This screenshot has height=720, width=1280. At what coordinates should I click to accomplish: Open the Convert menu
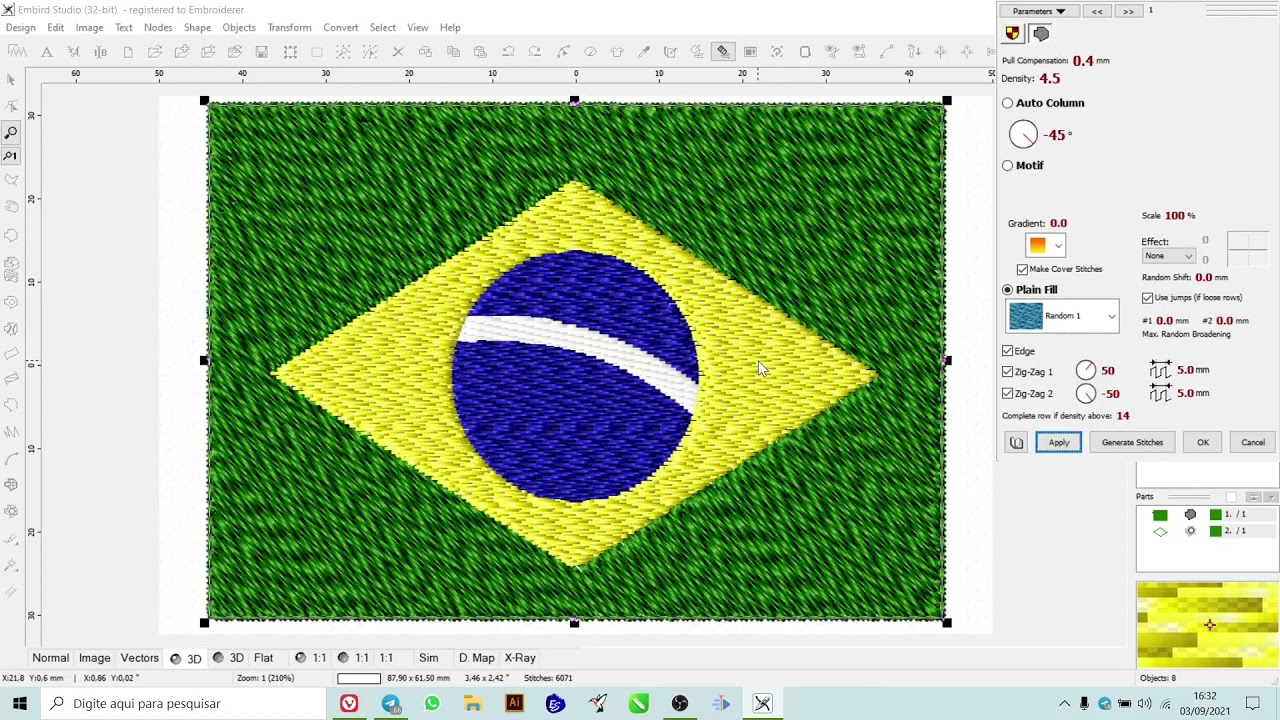[x=340, y=27]
